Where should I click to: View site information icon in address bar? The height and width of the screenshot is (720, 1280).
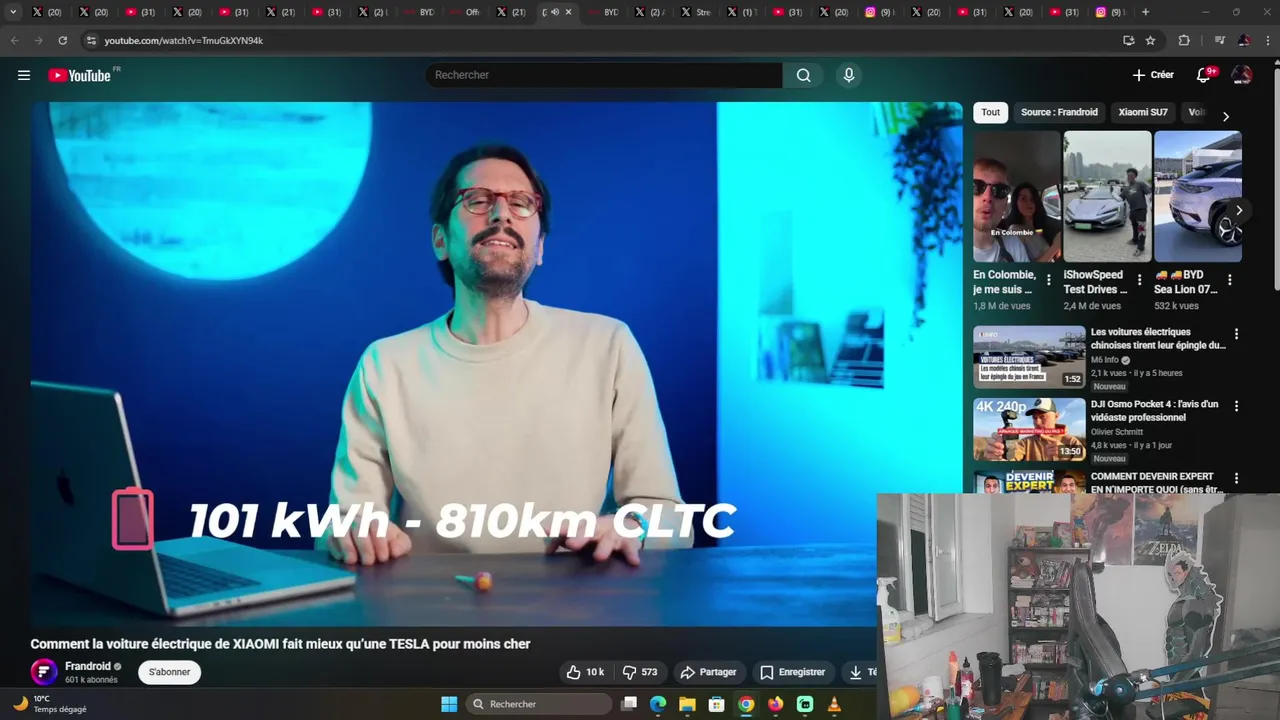click(91, 40)
